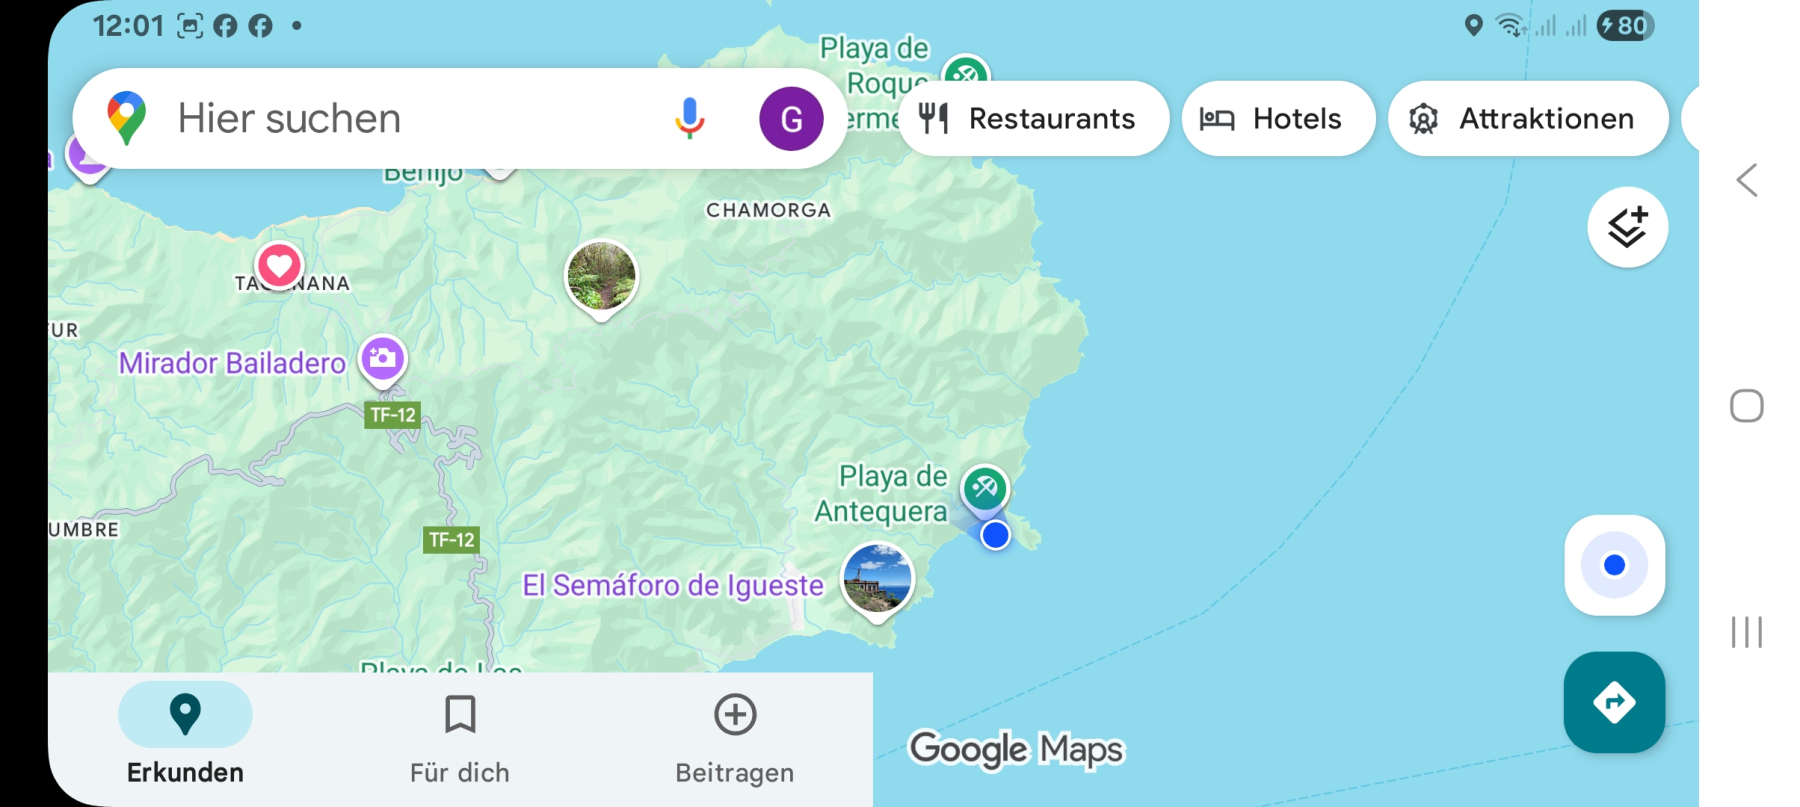Image resolution: width=1800 pixels, height=807 pixels.
Task: Click the Google Maps pin logo
Action: (126, 118)
